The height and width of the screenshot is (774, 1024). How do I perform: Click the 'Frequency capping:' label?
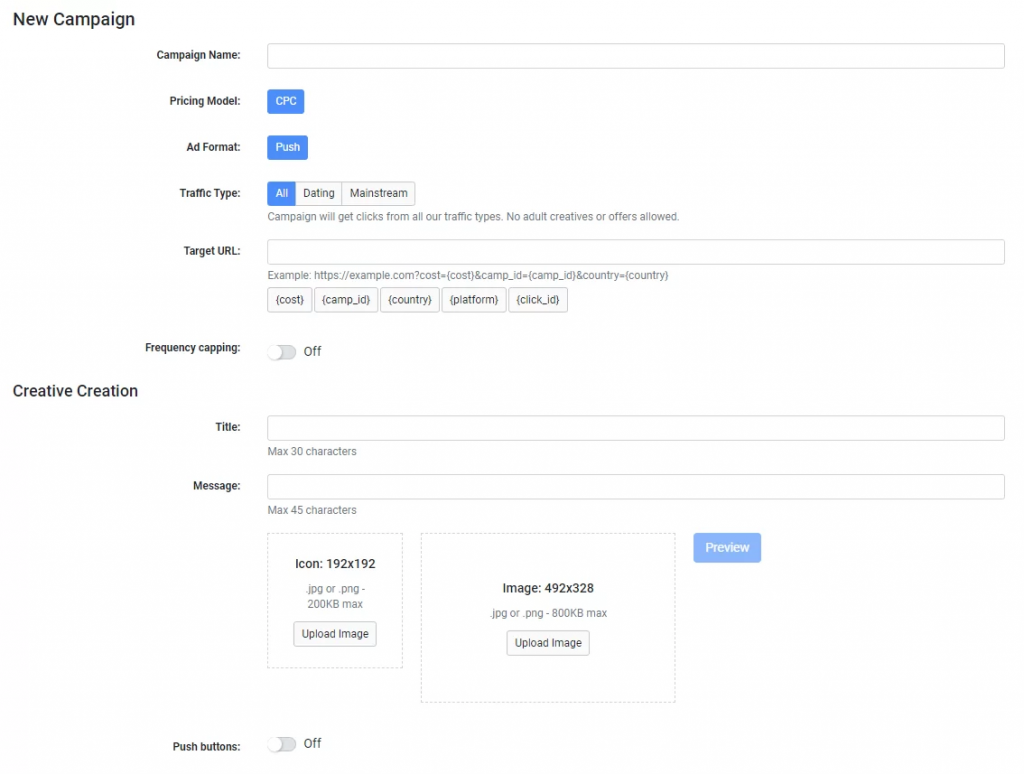pyautogui.click(x=193, y=348)
